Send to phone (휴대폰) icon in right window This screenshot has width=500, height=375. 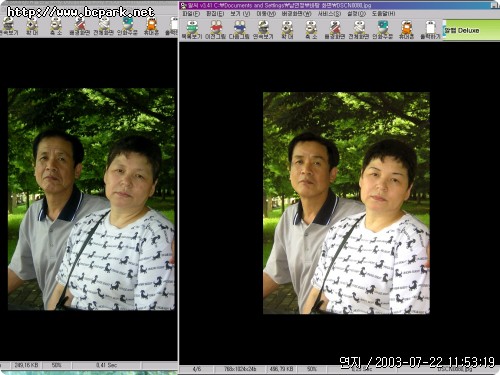click(x=407, y=30)
